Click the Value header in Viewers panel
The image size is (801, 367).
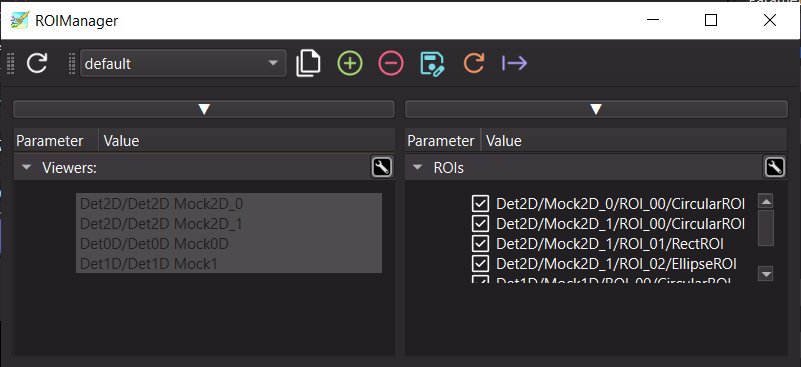[x=121, y=141]
